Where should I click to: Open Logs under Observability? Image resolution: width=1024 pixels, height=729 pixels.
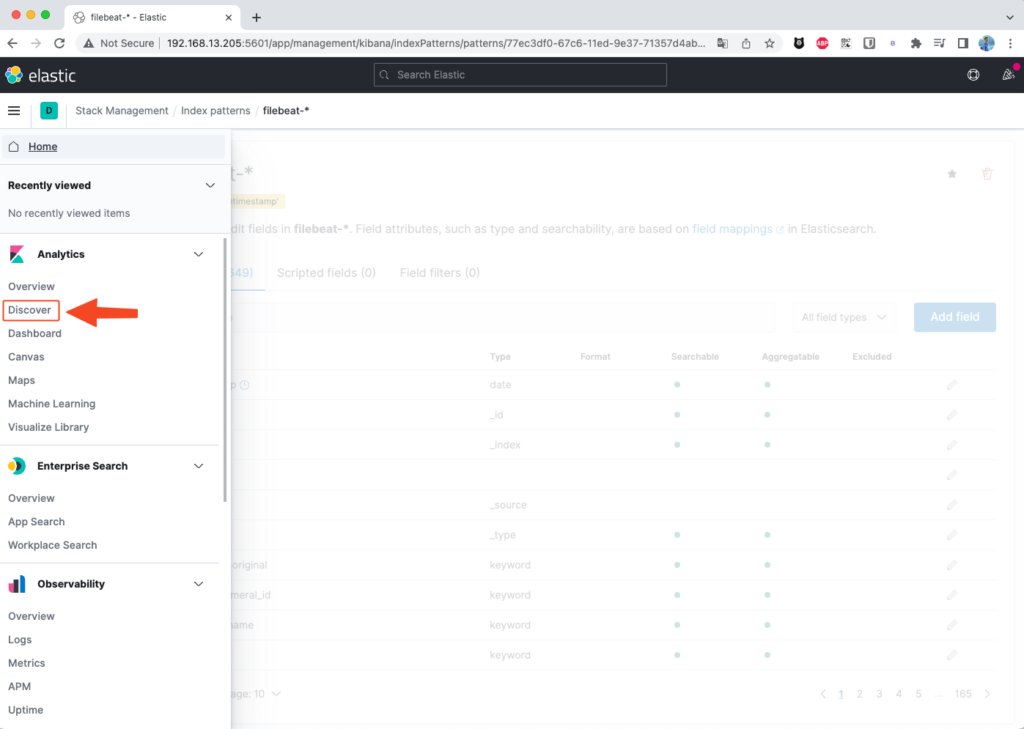click(x=20, y=640)
